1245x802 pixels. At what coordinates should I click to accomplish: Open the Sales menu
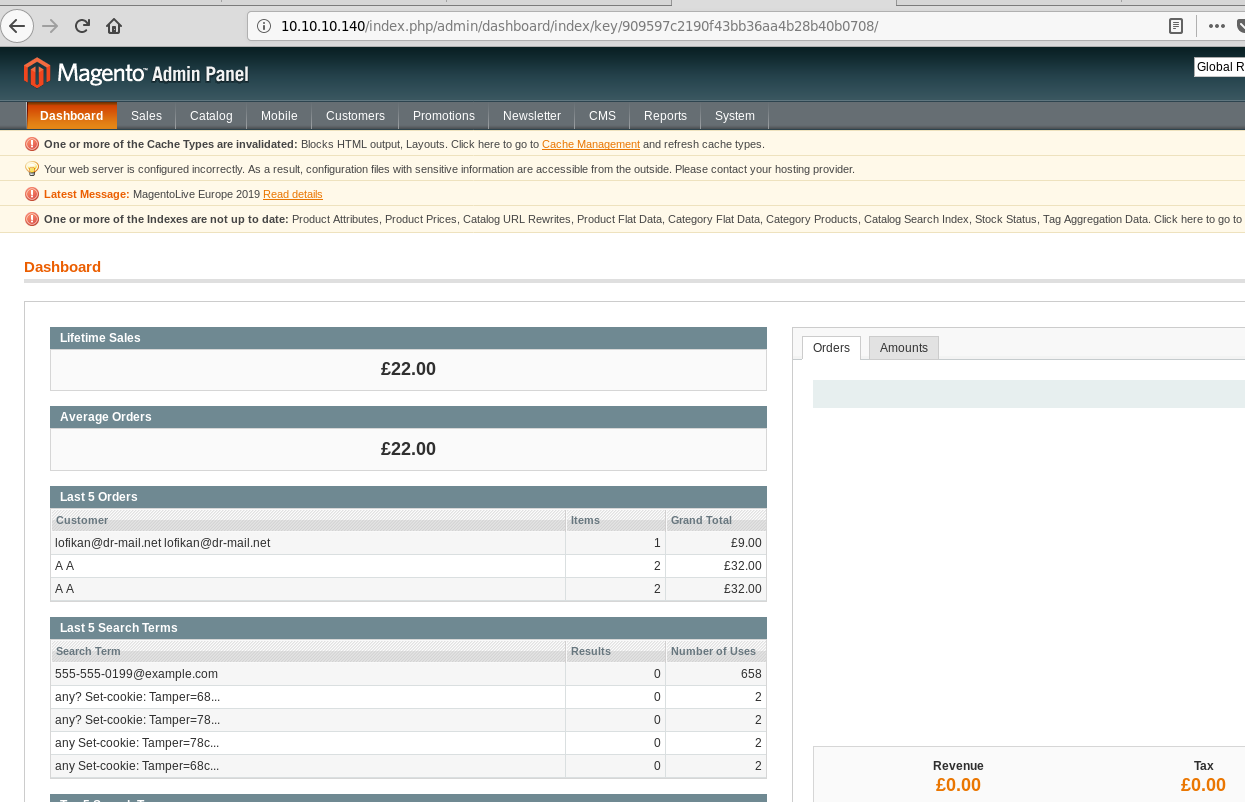pos(146,116)
